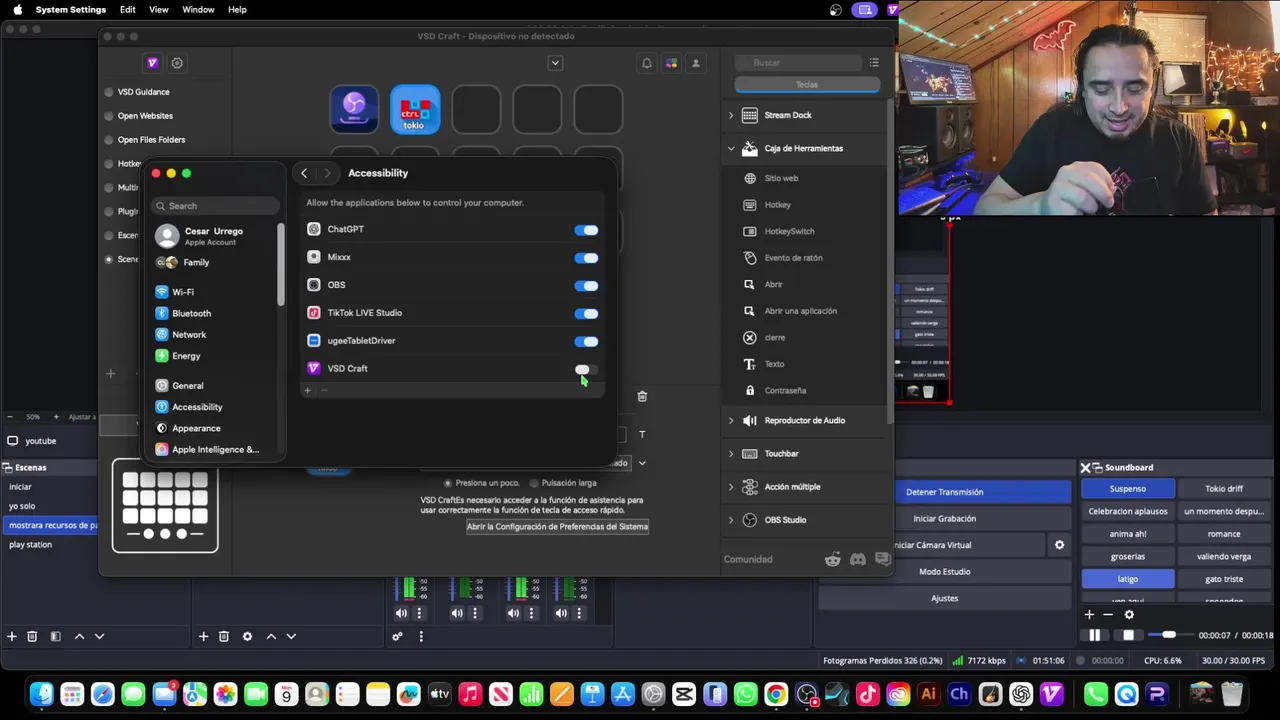Delete key using trash icon in VSD Craft
Screen dimensions: 1280x720
click(642, 396)
